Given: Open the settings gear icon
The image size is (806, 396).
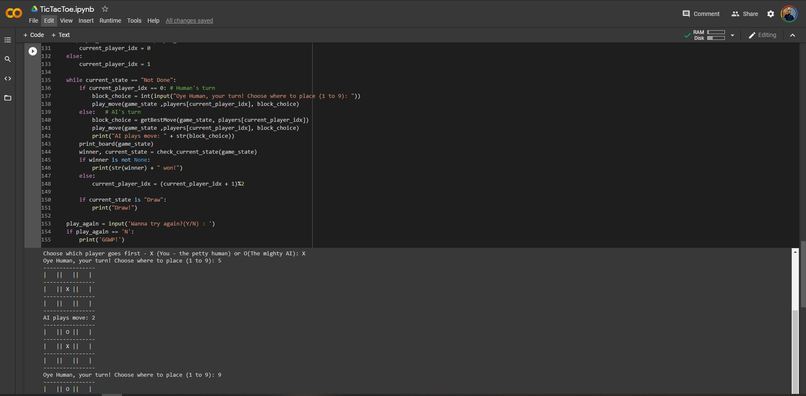Looking at the screenshot, I should pos(771,14).
